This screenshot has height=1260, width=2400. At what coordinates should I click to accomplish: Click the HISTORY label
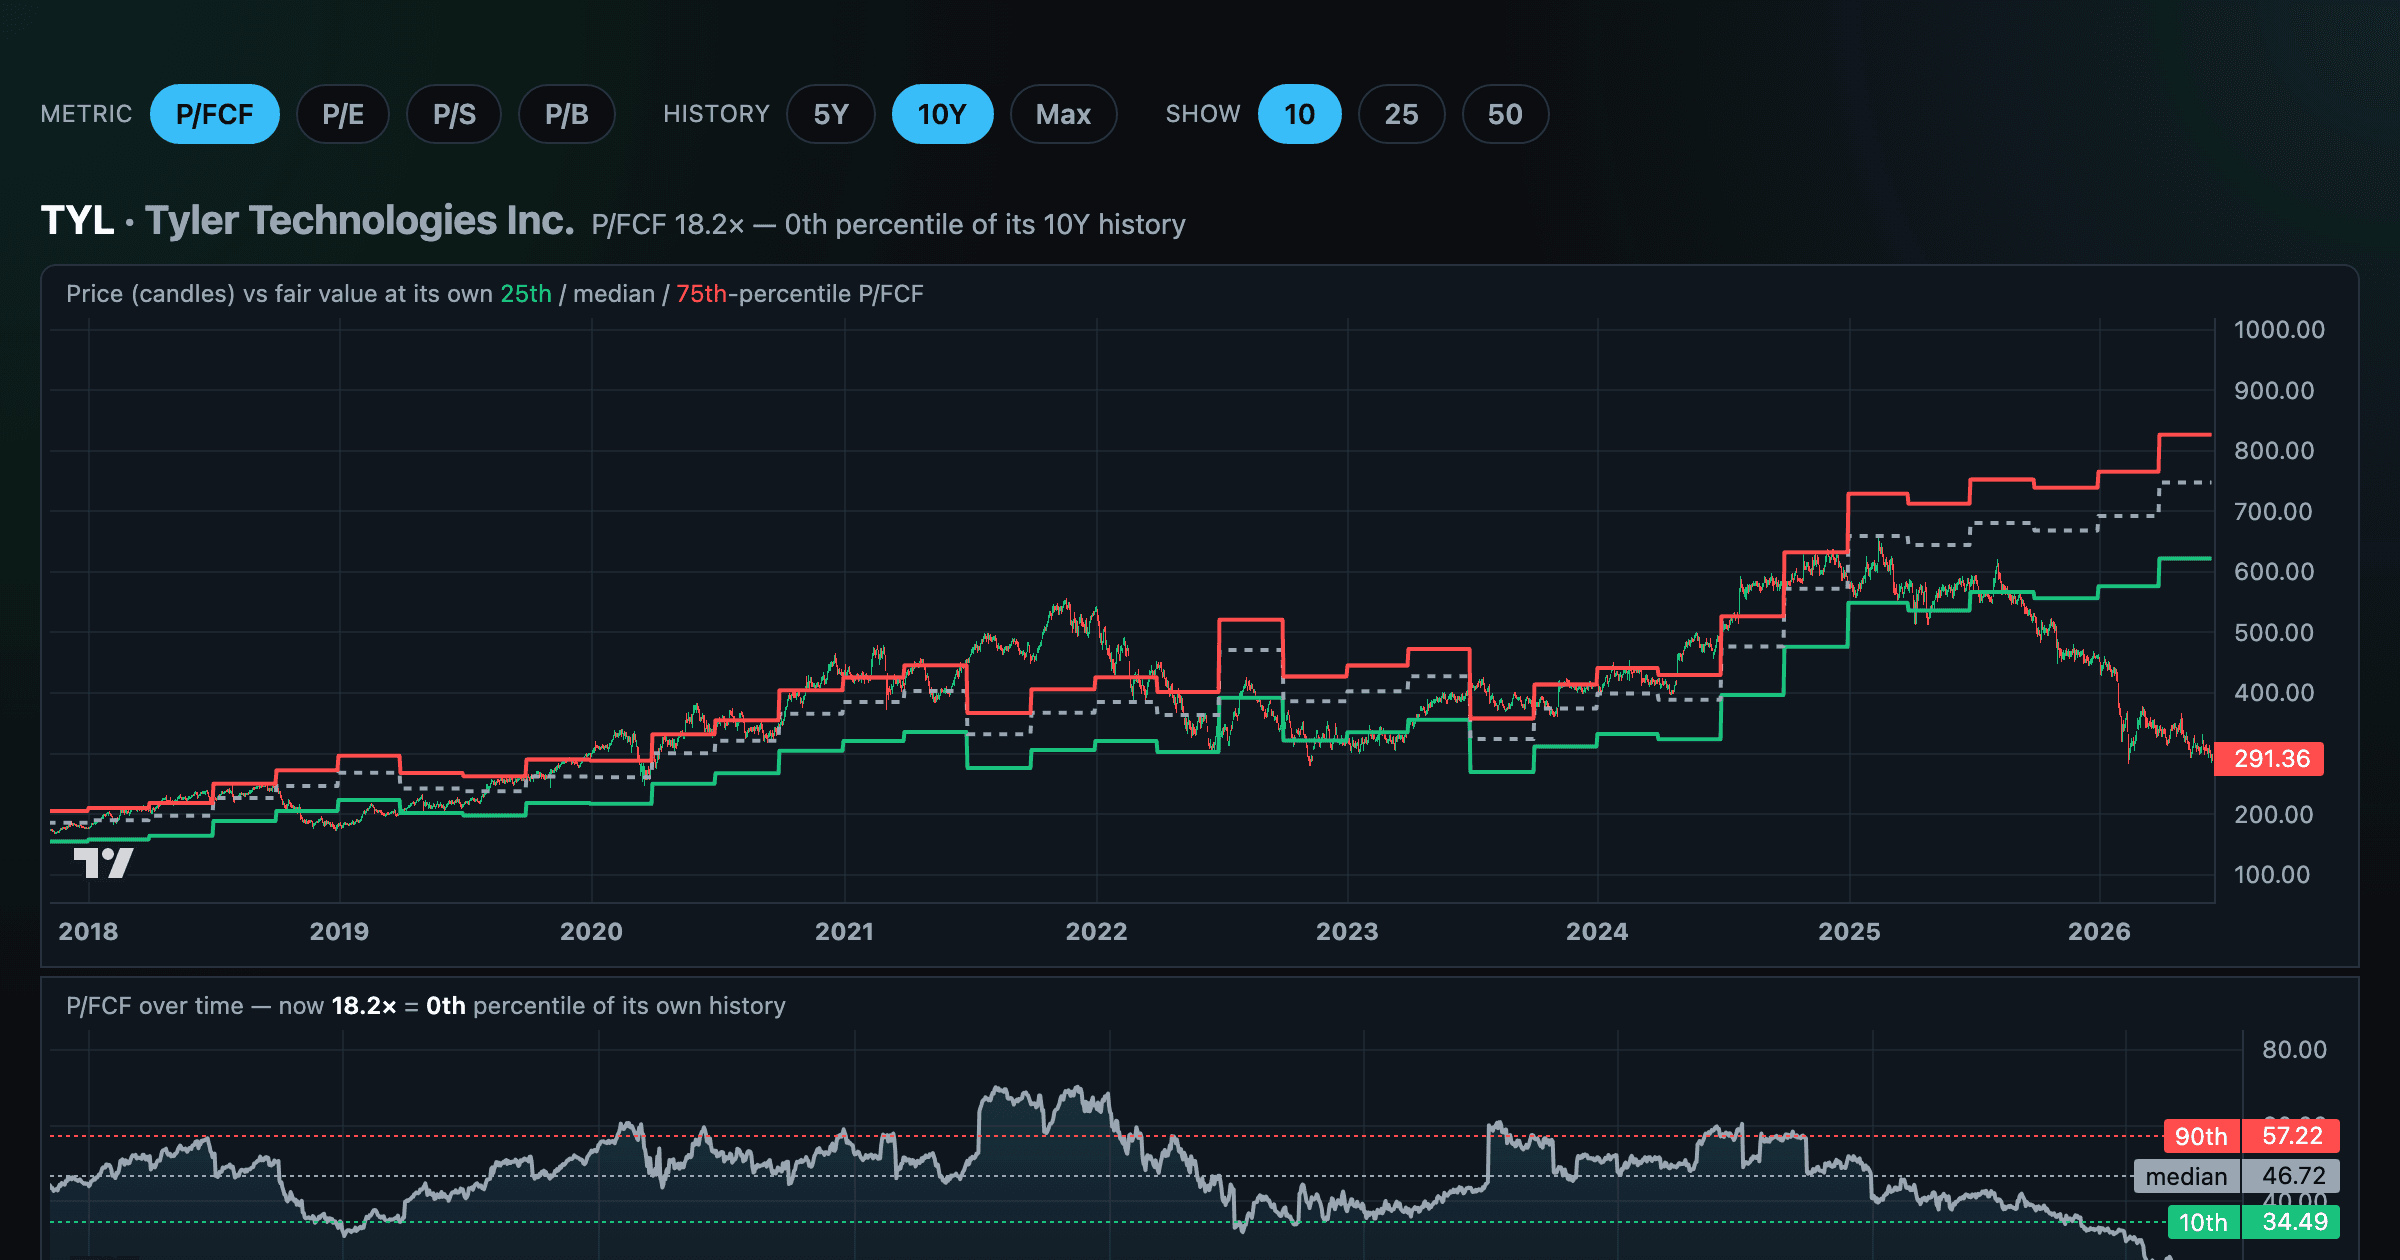(716, 114)
